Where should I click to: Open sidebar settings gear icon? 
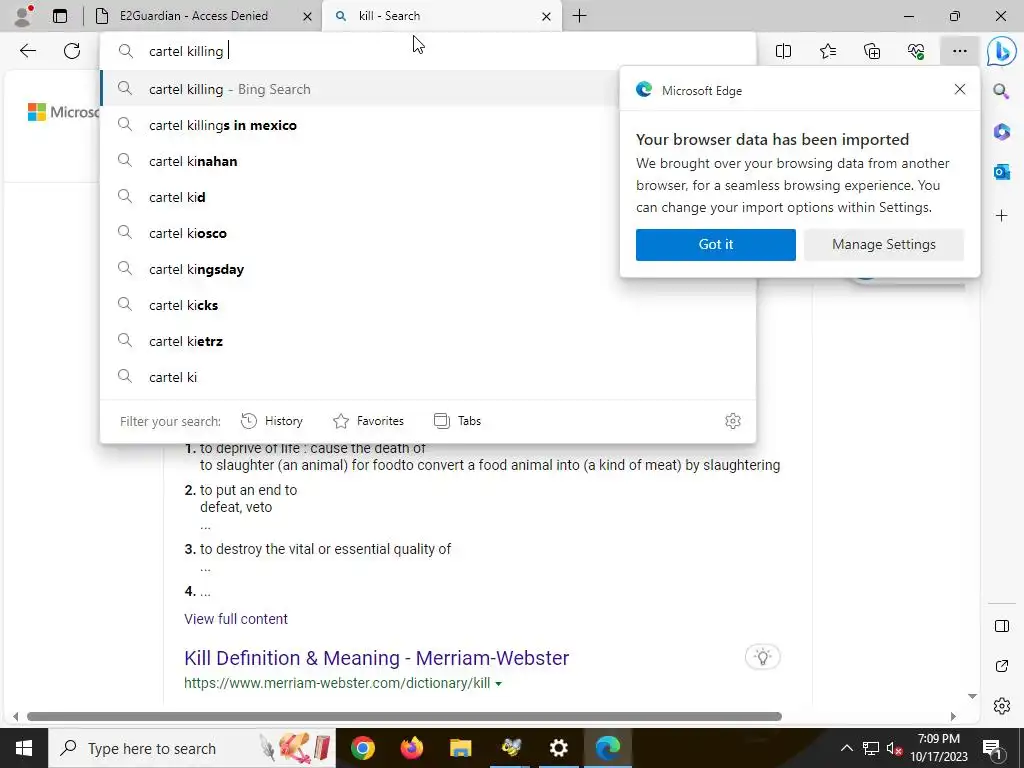point(1001,706)
